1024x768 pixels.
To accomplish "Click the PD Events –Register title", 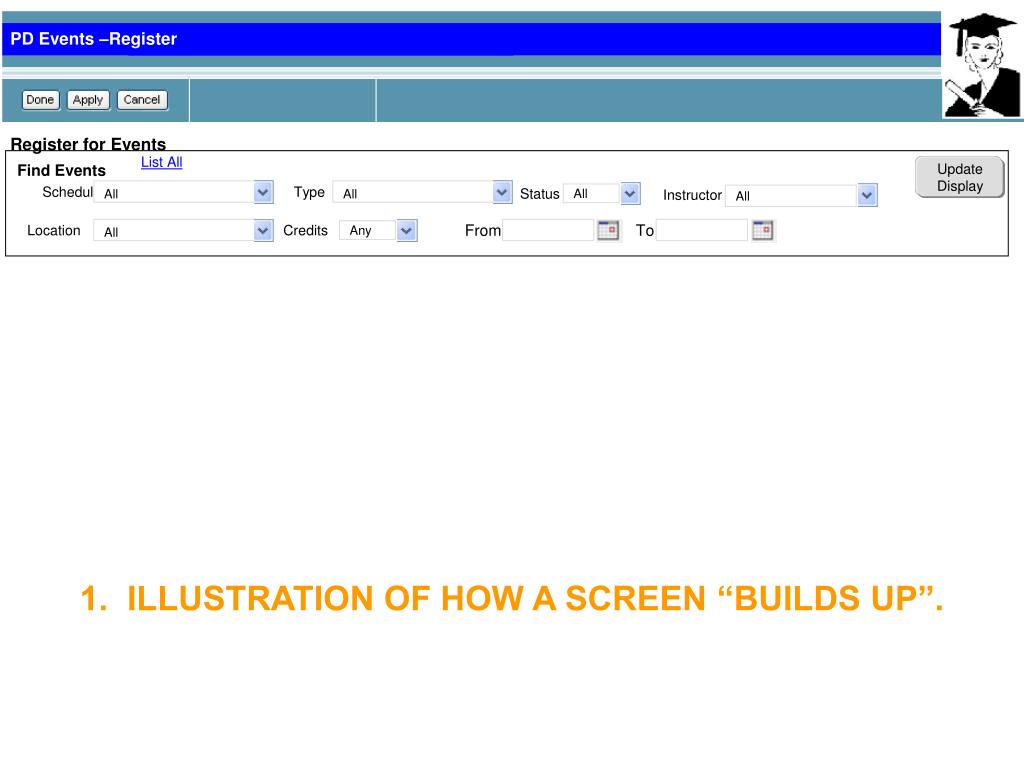I will tap(93, 39).
